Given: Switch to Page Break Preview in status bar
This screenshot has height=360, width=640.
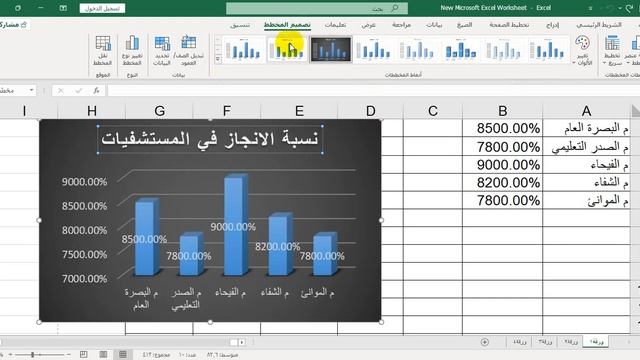Looking at the screenshot, I should click(x=83, y=355).
